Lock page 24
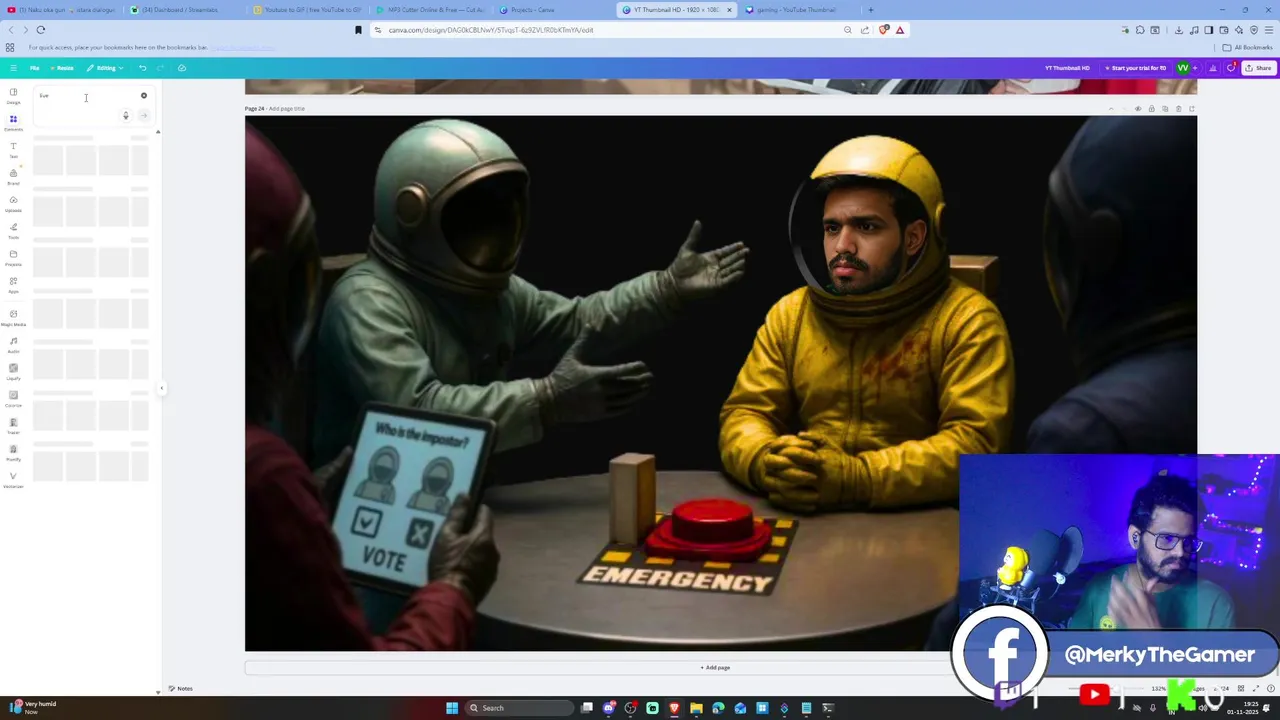Viewport: 1280px width, 720px height. point(1151,108)
